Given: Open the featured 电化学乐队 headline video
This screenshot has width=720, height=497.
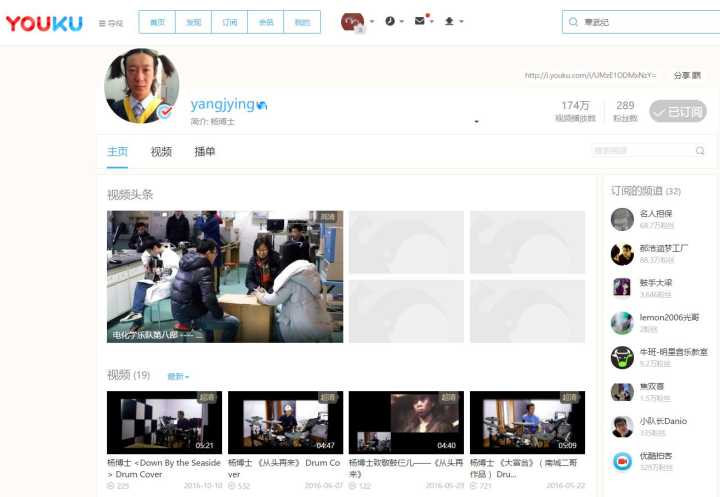Looking at the screenshot, I should coord(225,276).
